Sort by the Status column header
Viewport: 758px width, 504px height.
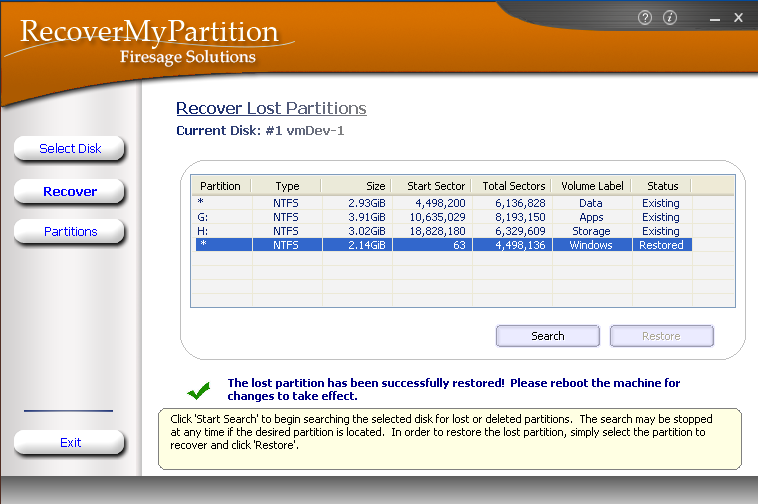(x=661, y=186)
